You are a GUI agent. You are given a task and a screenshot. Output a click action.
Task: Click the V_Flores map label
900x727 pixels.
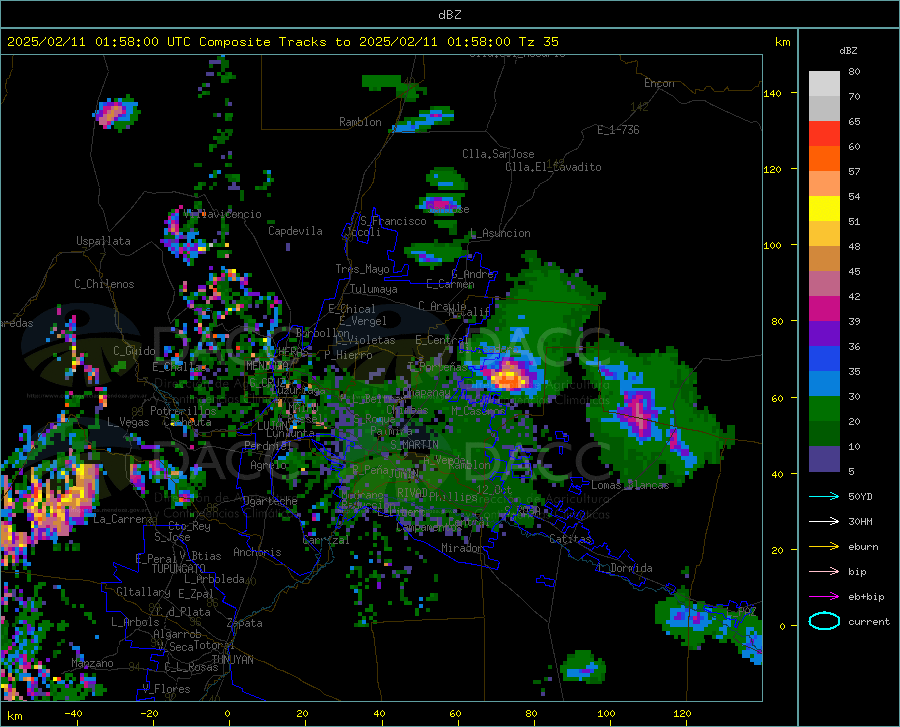(x=166, y=689)
